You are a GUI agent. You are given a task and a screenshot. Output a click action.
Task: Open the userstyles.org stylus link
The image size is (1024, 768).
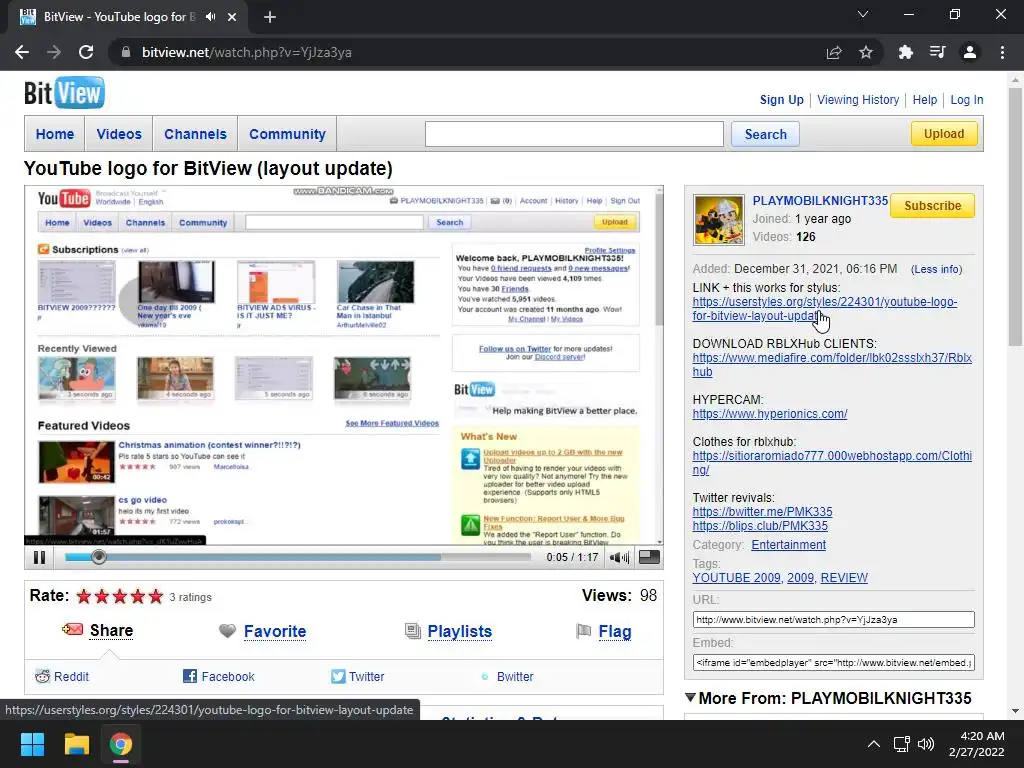click(x=824, y=309)
